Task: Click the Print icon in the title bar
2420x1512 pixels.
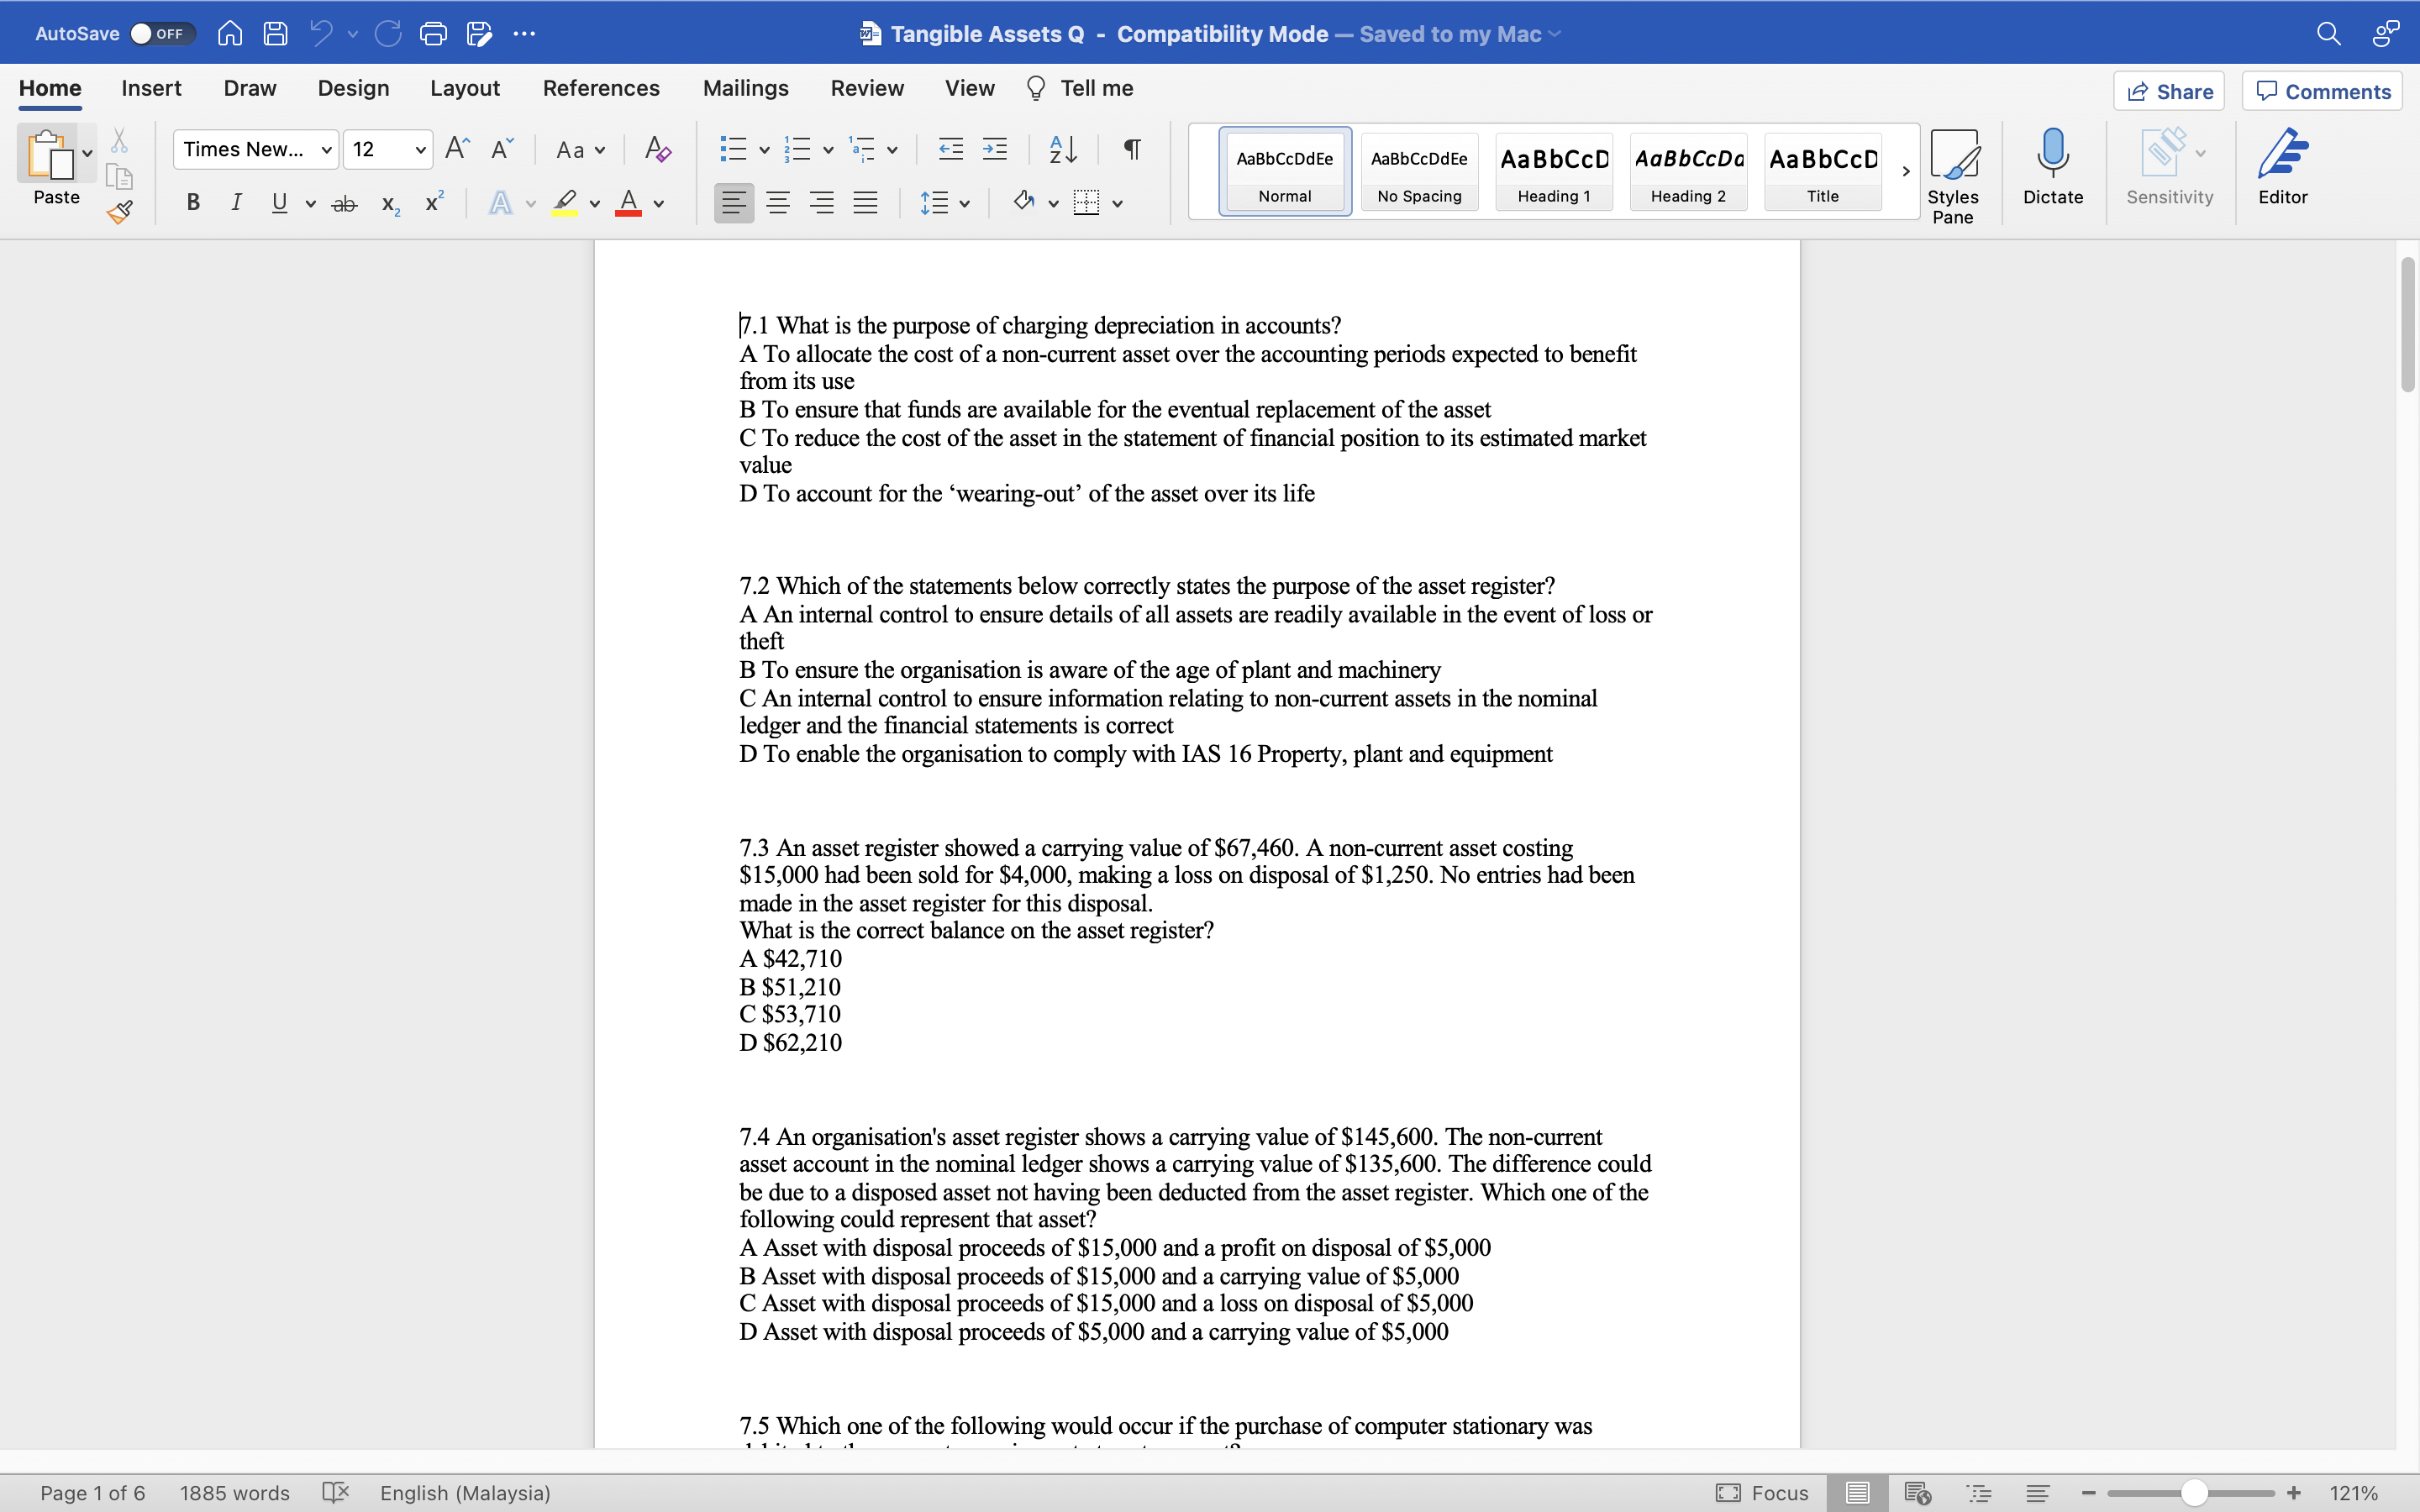Action: [x=433, y=34]
